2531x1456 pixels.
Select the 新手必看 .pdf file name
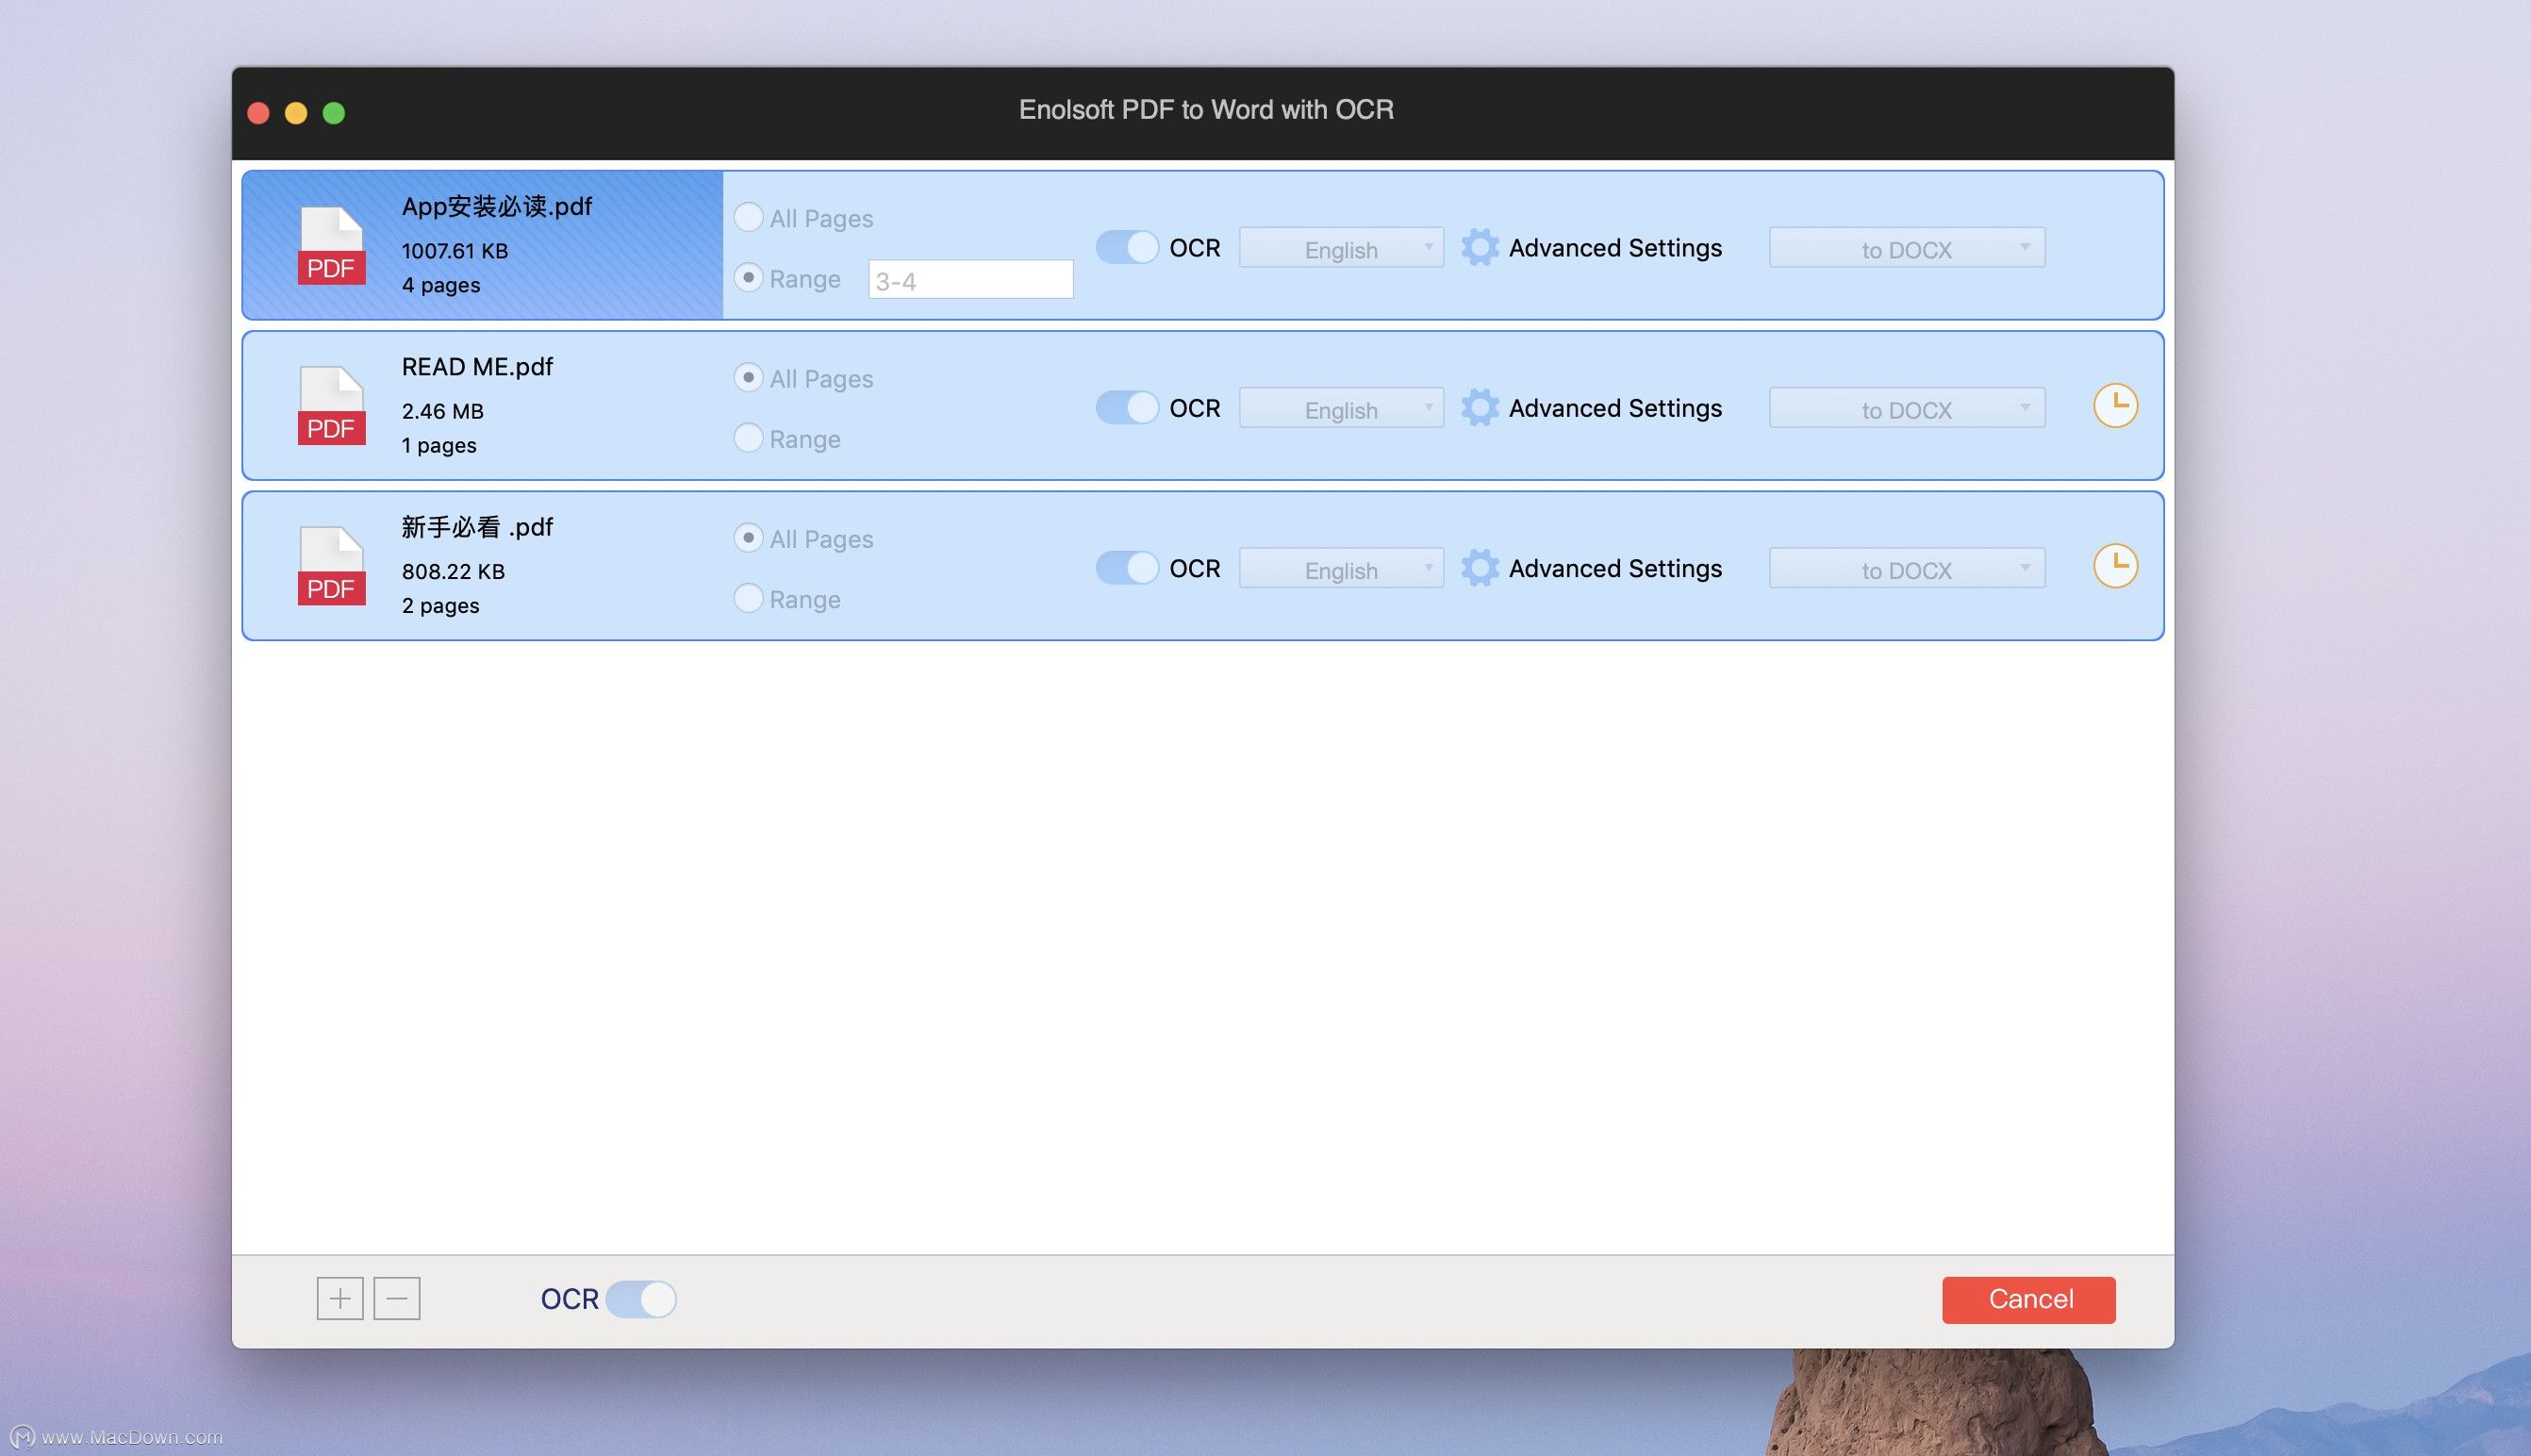point(477,526)
